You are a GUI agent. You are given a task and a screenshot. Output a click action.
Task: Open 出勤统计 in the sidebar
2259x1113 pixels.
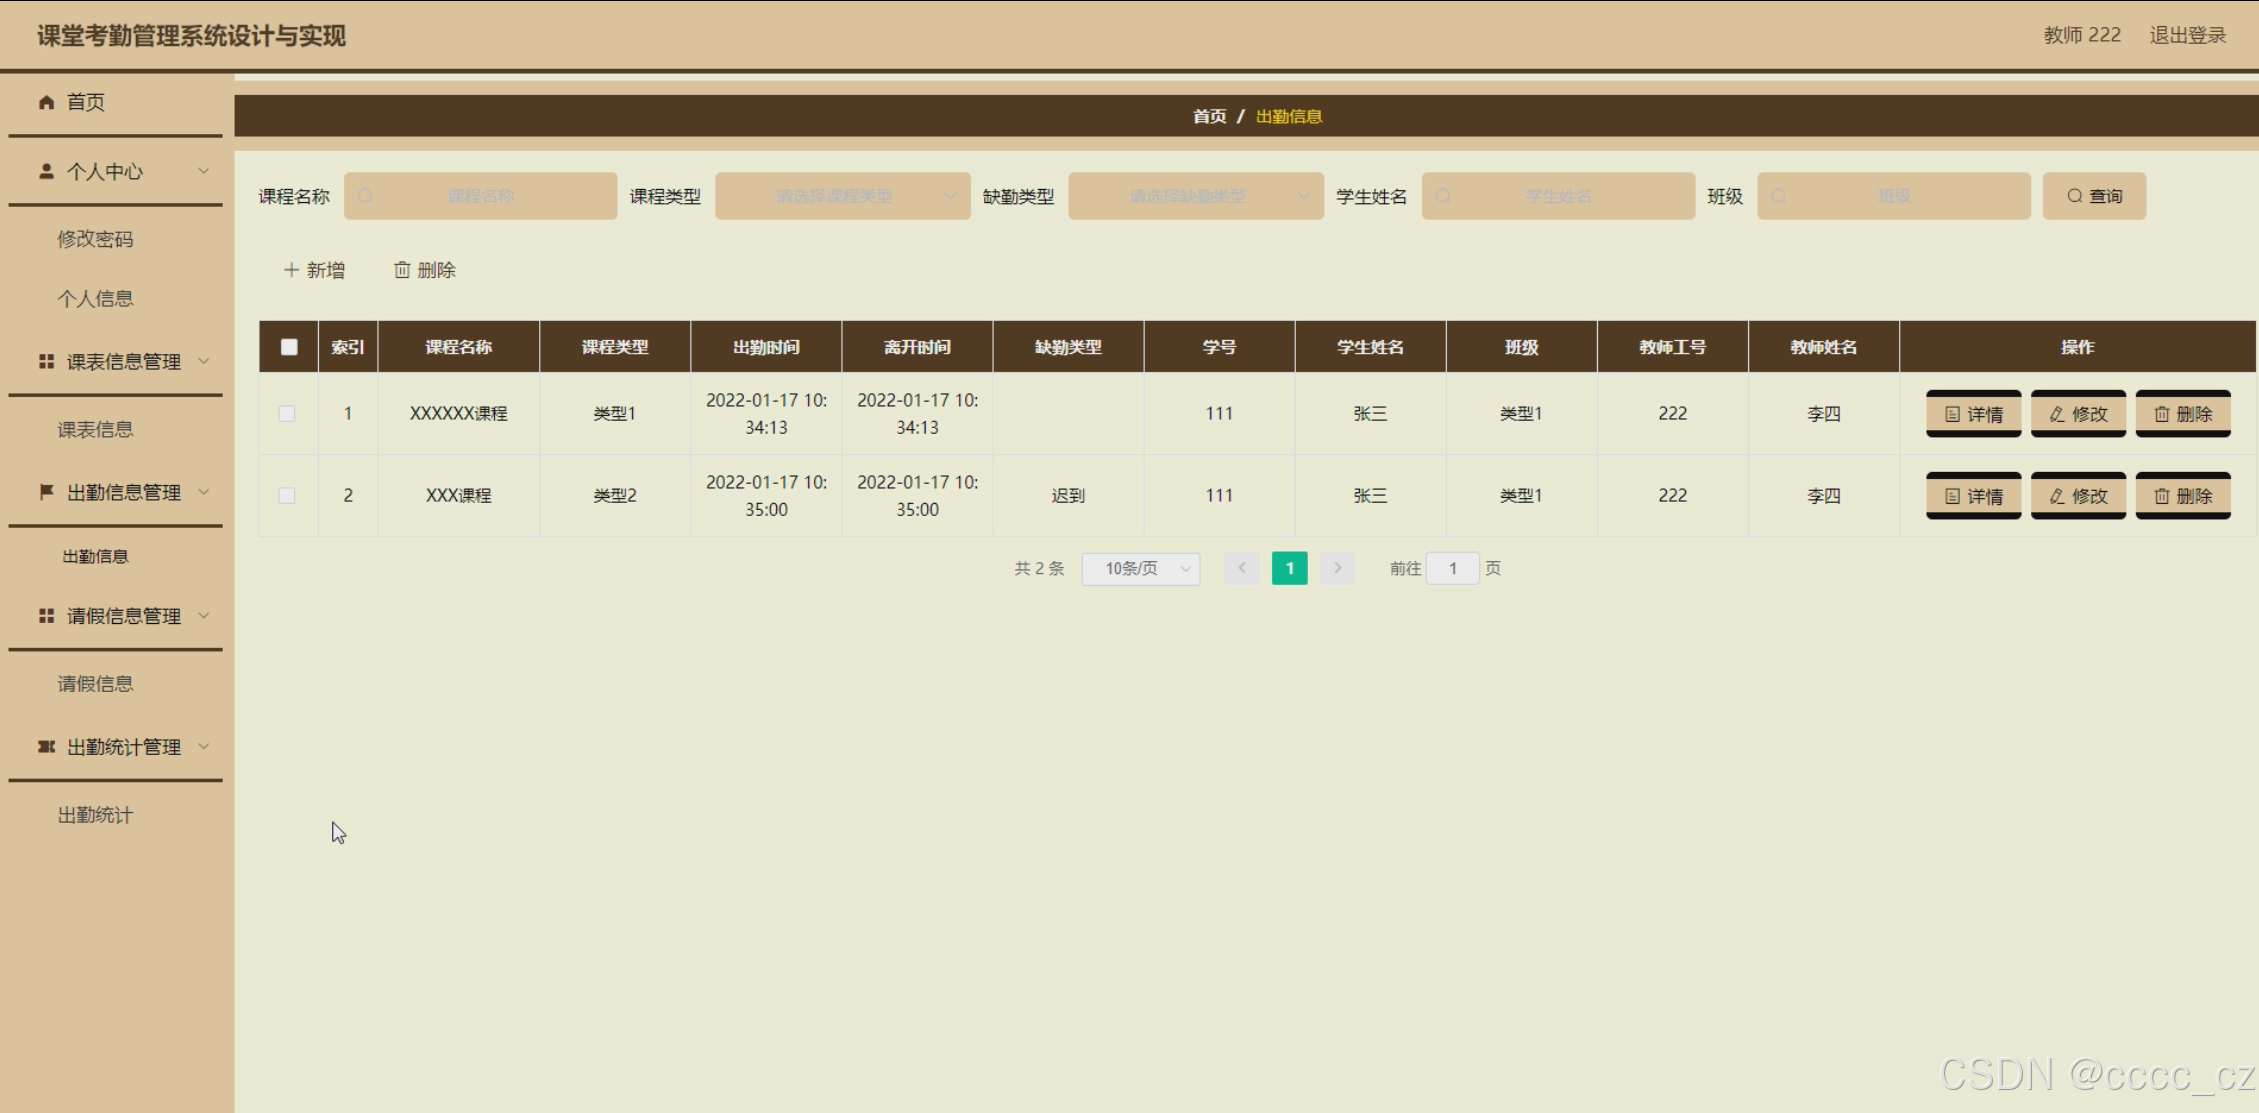[x=95, y=815]
